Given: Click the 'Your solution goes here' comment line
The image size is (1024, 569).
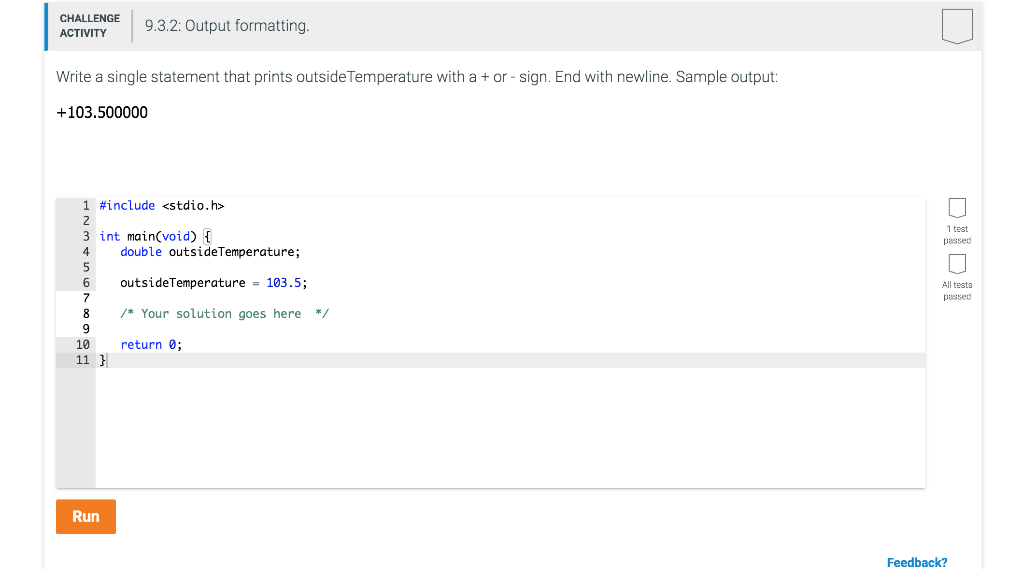Looking at the screenshot, I should point(224,314).
